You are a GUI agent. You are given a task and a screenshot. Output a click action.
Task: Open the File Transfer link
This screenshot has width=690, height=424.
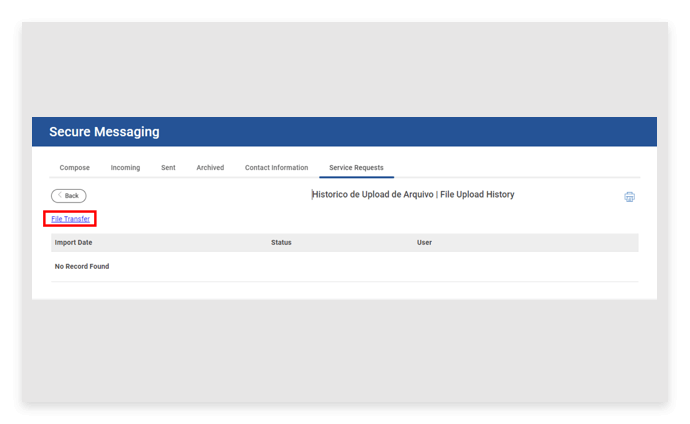click(x=70, y=218)
